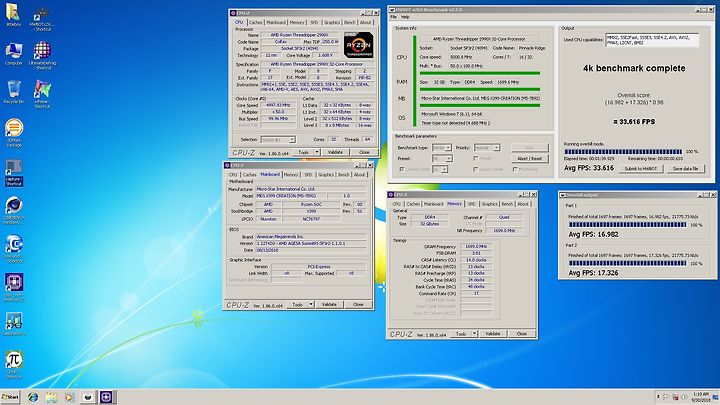Open the File menu in HWBOT x265
The image size is (720, 405).
(x=394, y=17)
